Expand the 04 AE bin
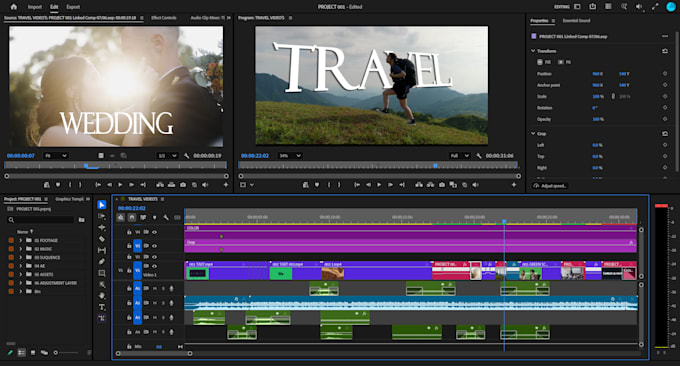Image resolution: width=680 pixels, height=366 pixels. (20, 266)
